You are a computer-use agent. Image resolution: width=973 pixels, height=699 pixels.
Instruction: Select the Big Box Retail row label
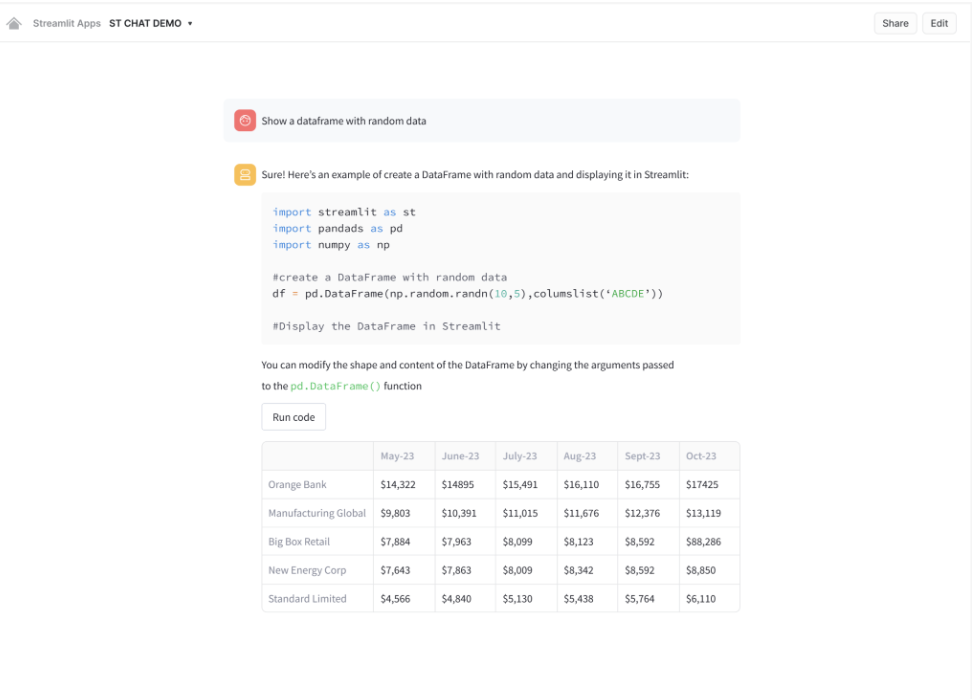[318, 541]
